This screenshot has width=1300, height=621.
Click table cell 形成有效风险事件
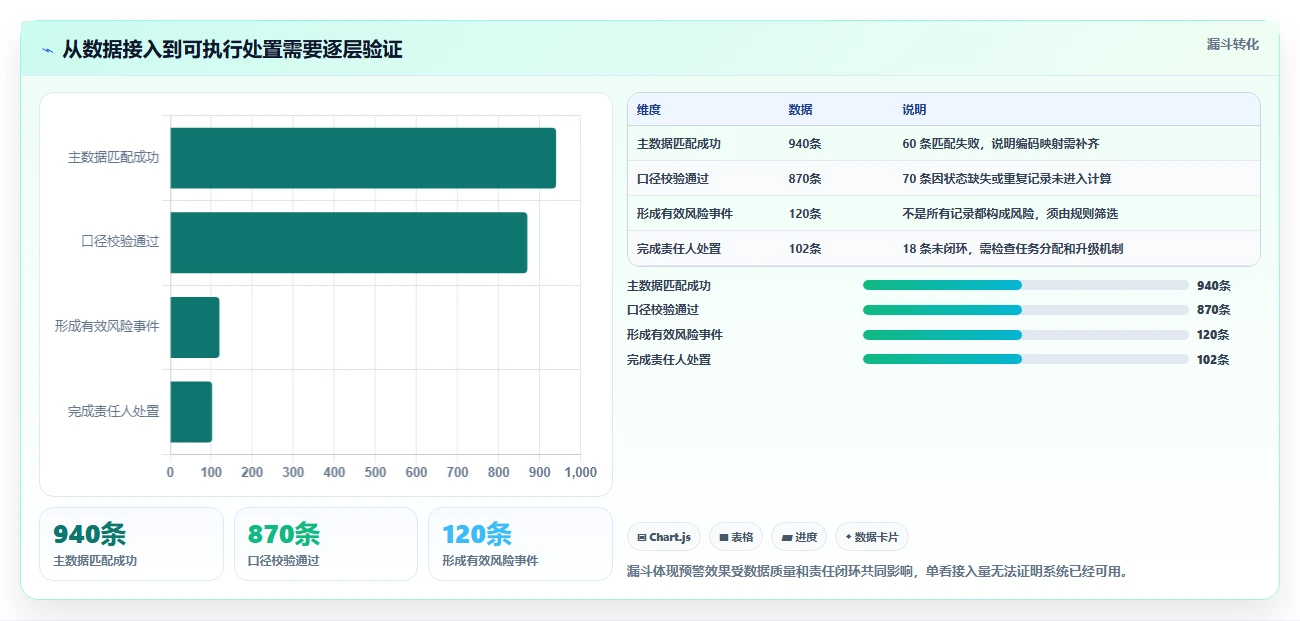[x=685, y=214]
